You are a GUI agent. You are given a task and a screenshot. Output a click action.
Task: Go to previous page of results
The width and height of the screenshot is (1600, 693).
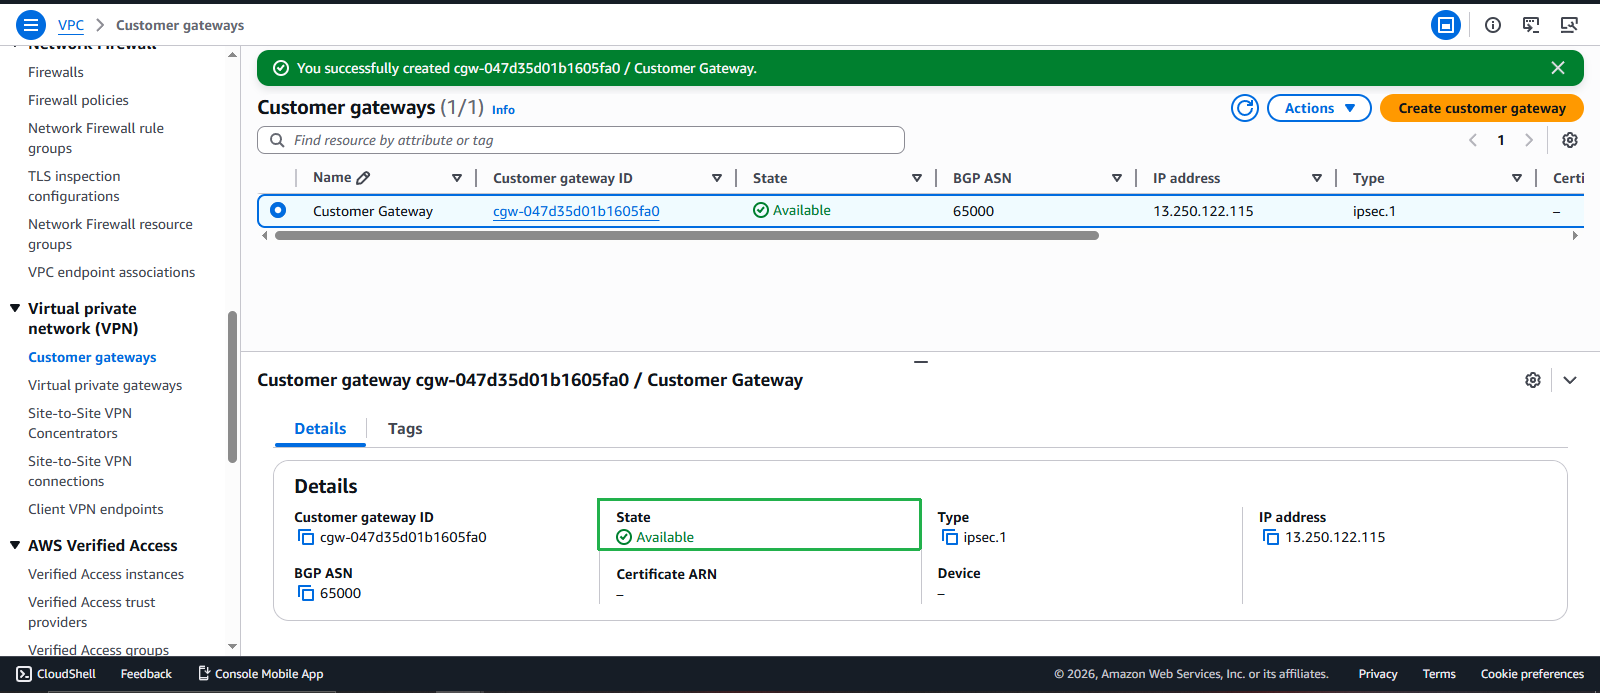pyautogui.click(x=1473, y=140)
